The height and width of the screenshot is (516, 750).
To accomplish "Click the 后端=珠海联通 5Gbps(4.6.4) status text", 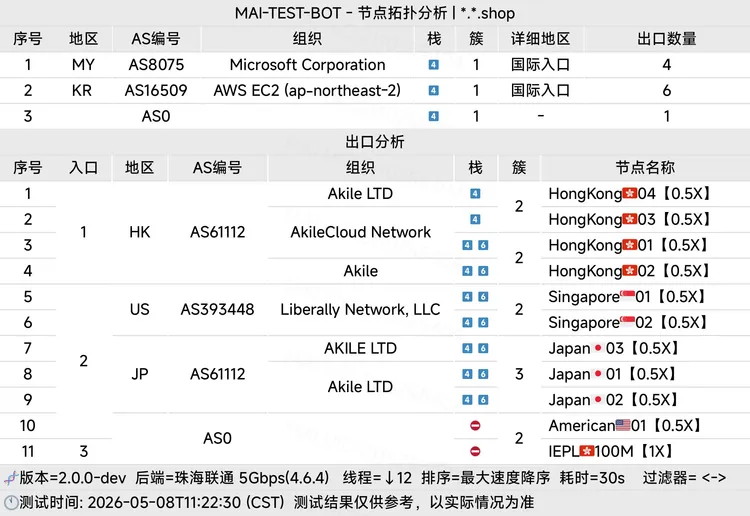I will coord(232,477).
